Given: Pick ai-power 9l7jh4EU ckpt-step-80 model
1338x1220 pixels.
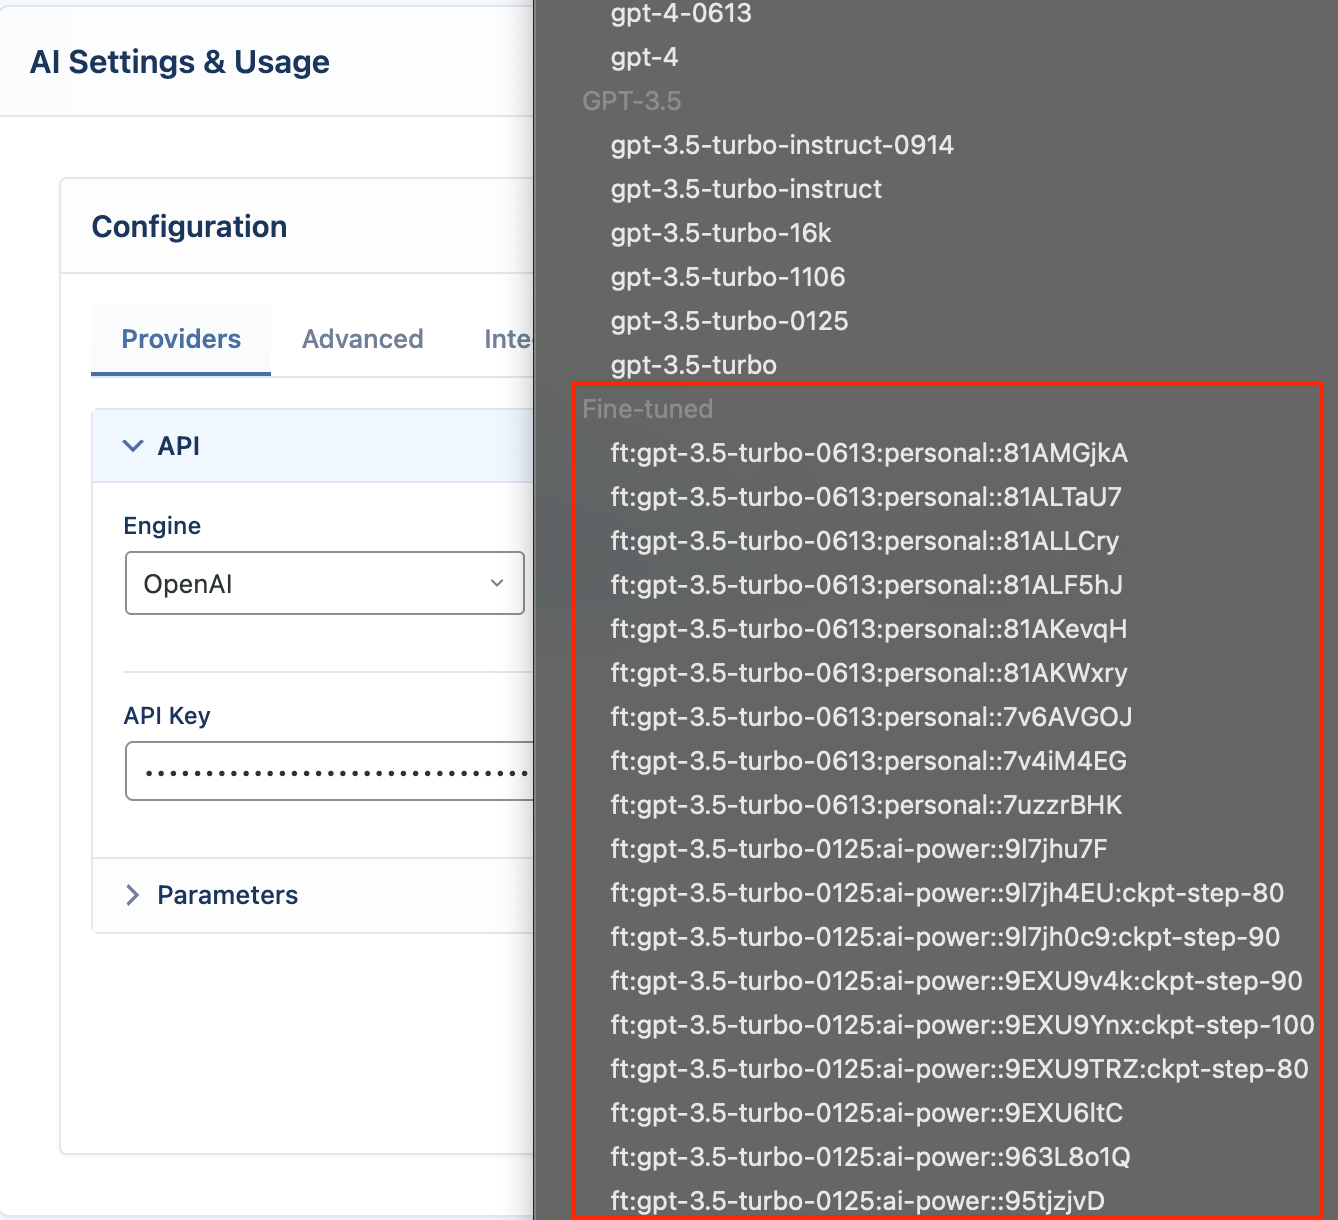Looking at the screenshot, I should (x=947, y=893).
